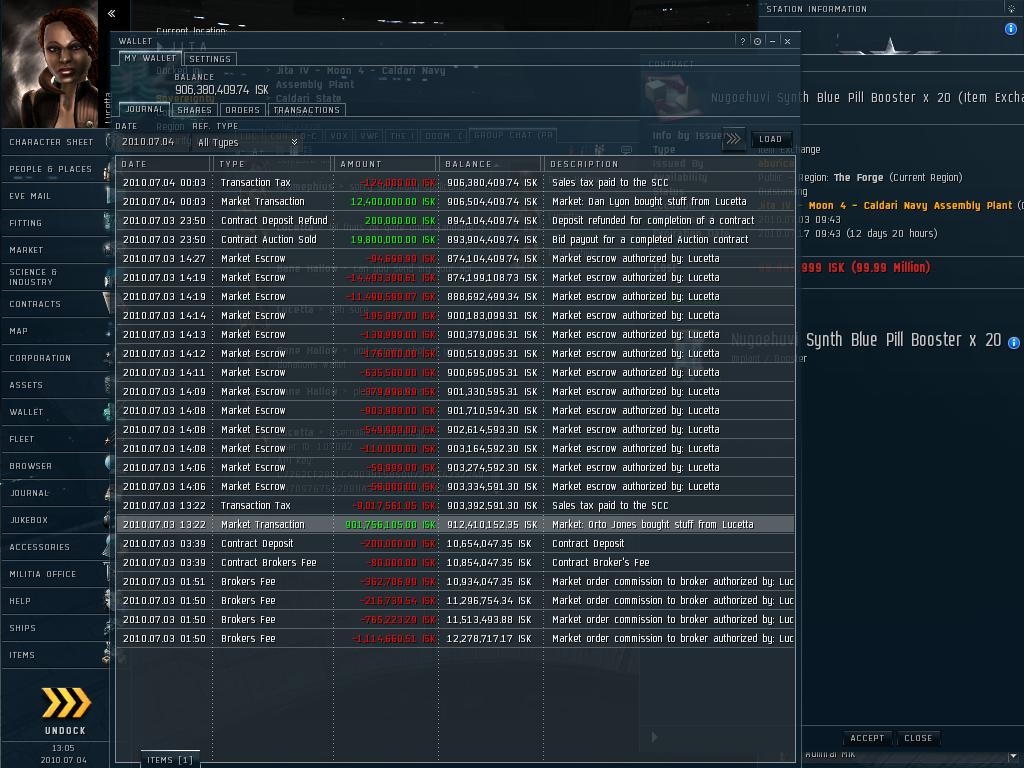The height and width of the screenshot is (768, 1024).
Task: Sort journal by Balance column header
Action: 491,164
